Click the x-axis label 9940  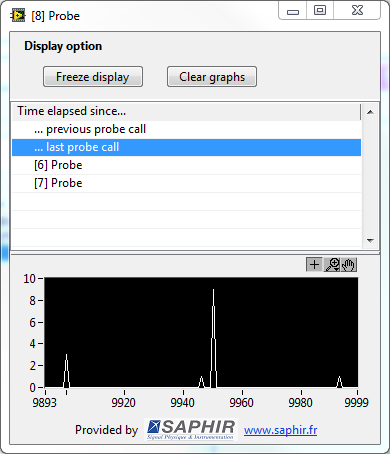[x=182, y=403]
